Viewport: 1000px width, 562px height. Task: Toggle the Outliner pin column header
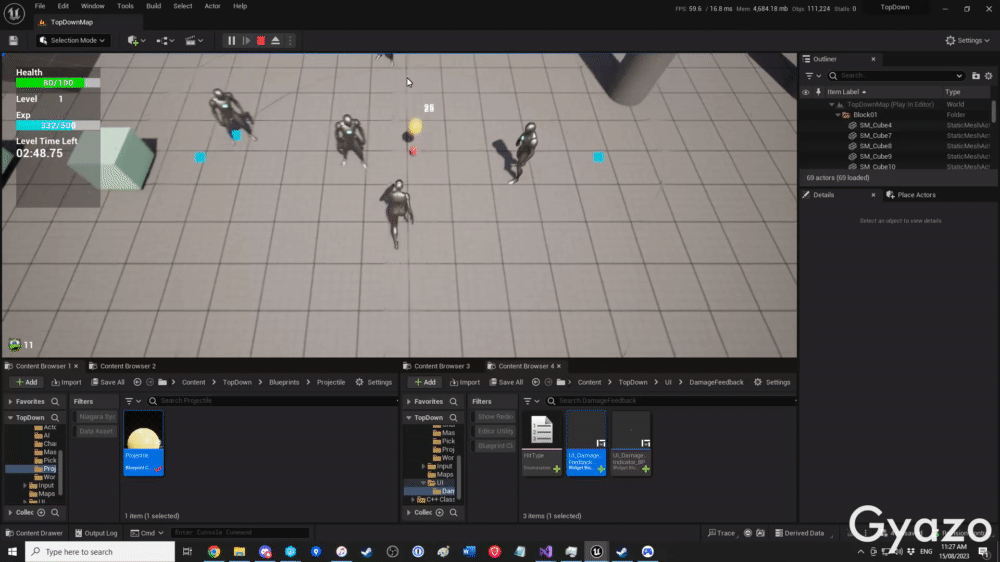pos(818,92)
